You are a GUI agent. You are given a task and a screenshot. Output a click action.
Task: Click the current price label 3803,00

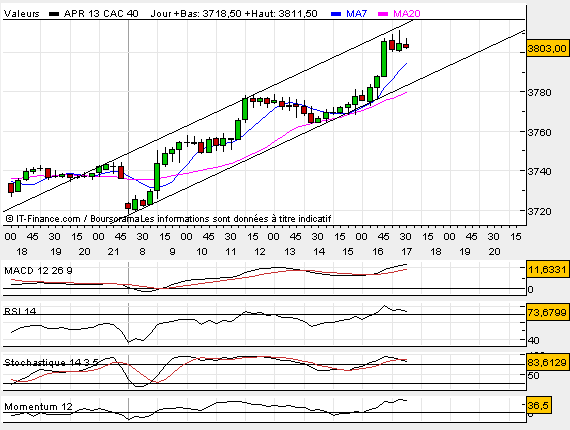pos(547,48)
